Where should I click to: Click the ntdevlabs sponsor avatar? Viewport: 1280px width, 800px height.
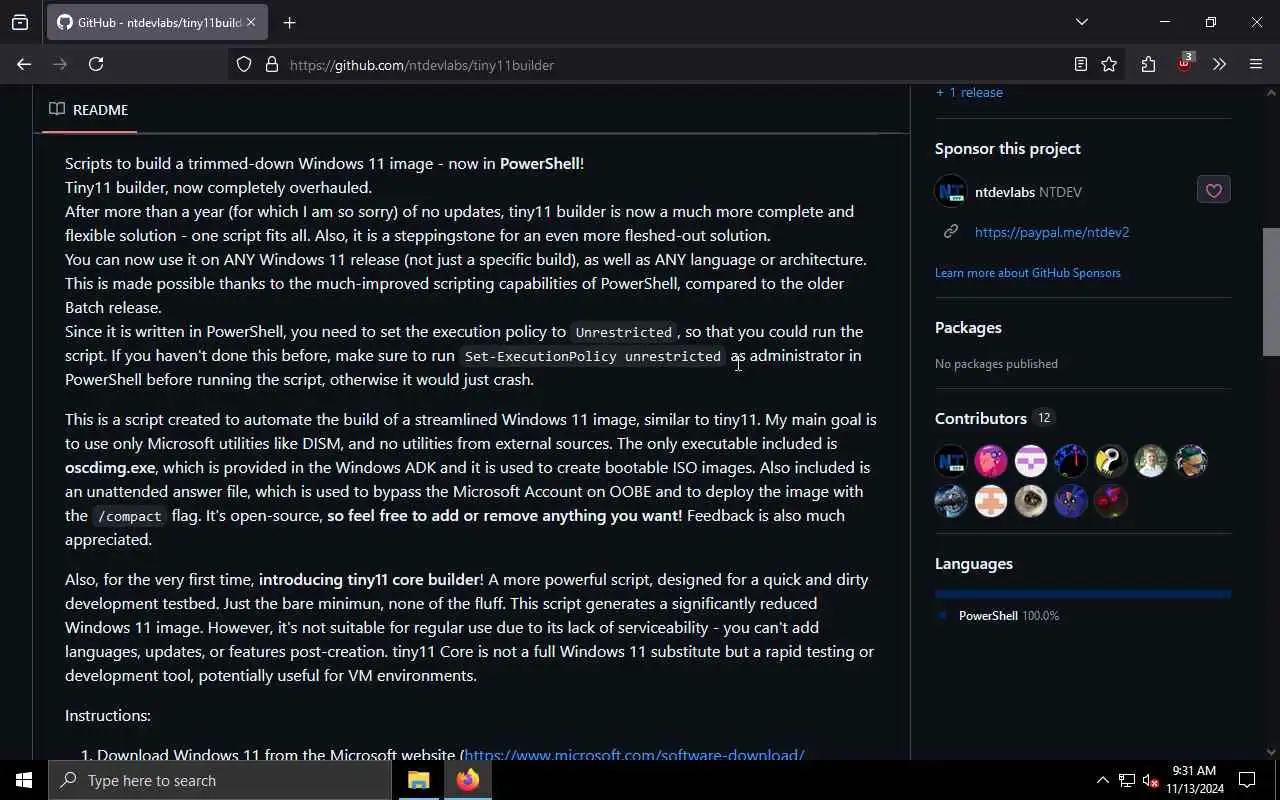[951, 191]
